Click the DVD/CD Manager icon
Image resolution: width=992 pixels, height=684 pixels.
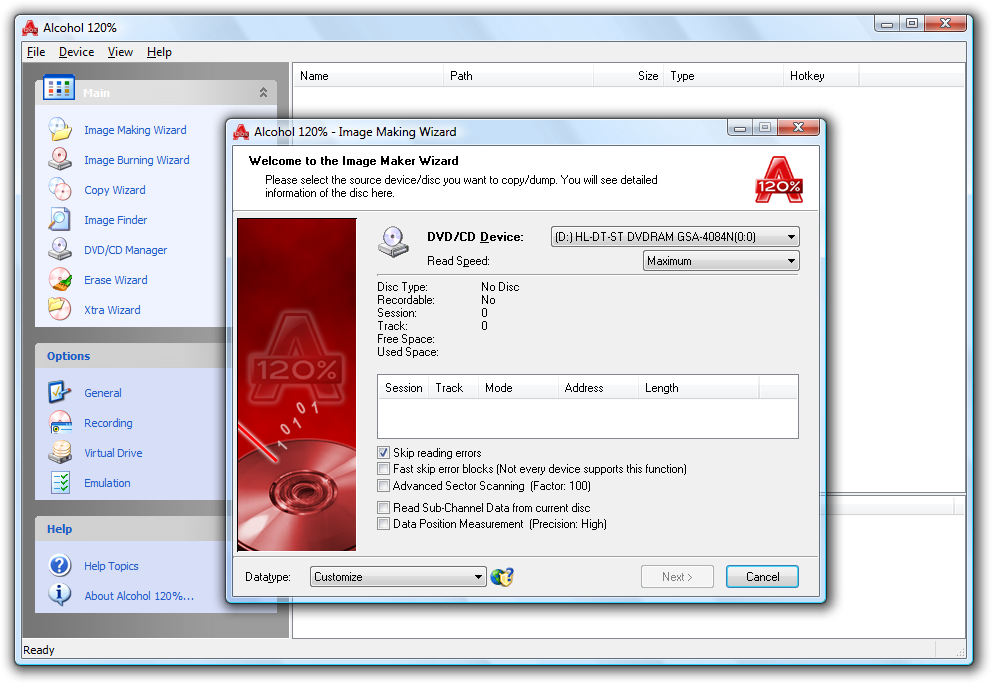click(60, 250)
